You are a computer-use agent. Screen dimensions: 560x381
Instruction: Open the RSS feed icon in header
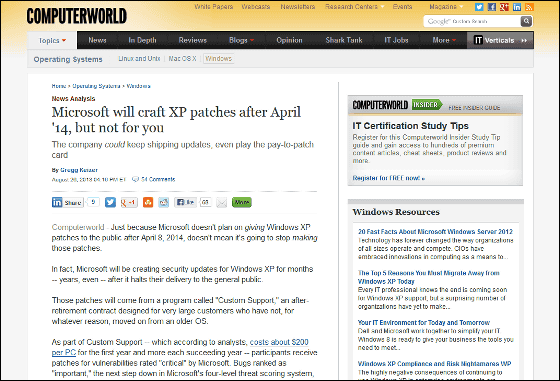[x=529, y=7]
